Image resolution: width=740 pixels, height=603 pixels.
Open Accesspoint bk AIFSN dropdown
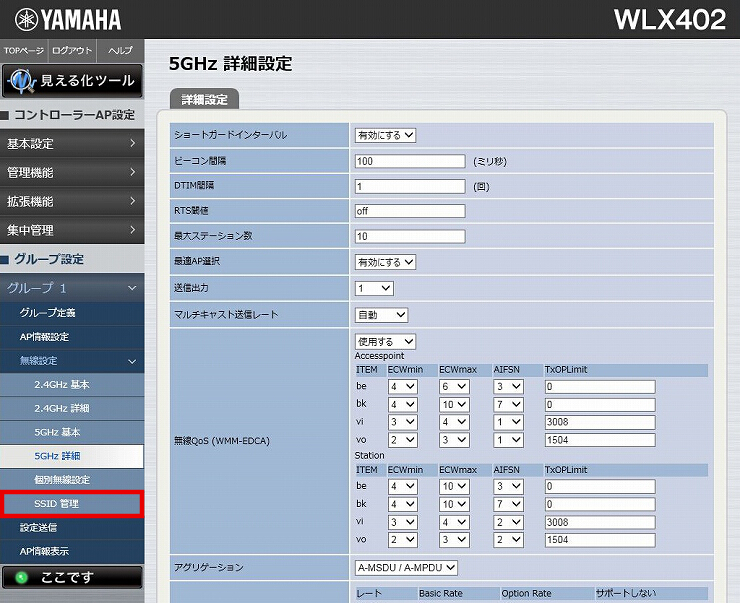508,405
